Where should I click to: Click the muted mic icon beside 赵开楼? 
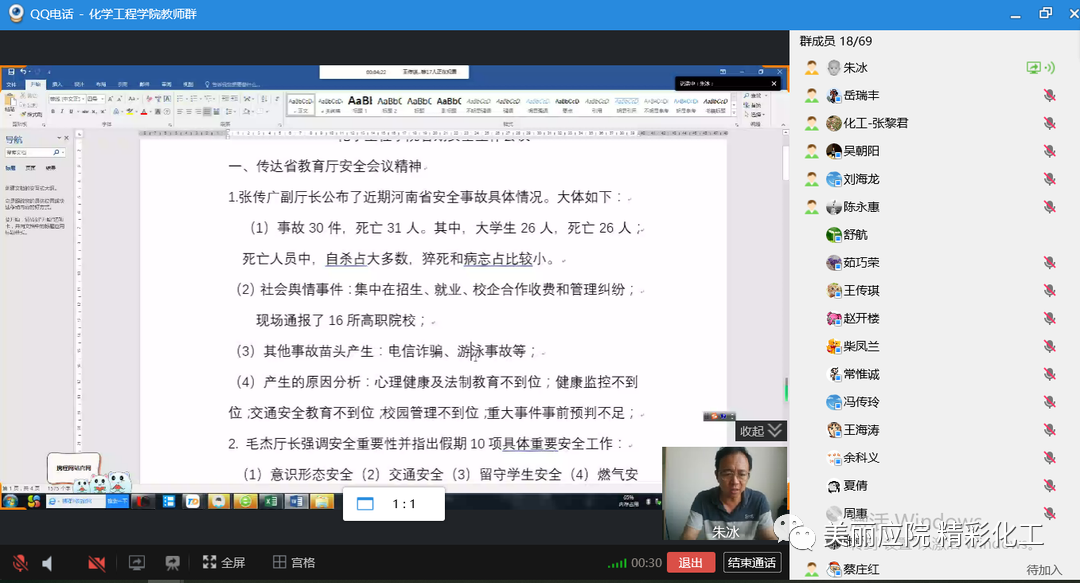[x=1049, y=319]
